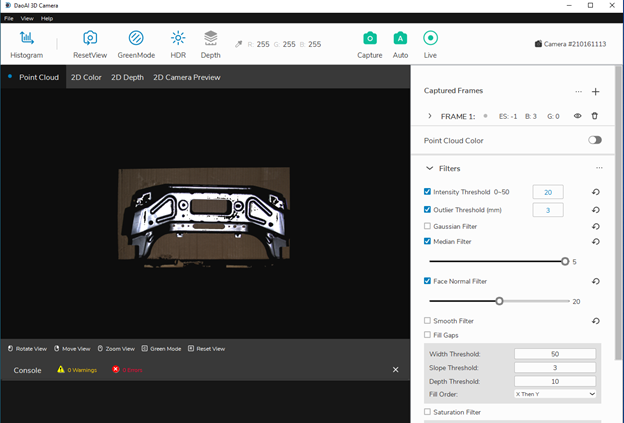Click the ResetView camera icon

click(90, 38)
